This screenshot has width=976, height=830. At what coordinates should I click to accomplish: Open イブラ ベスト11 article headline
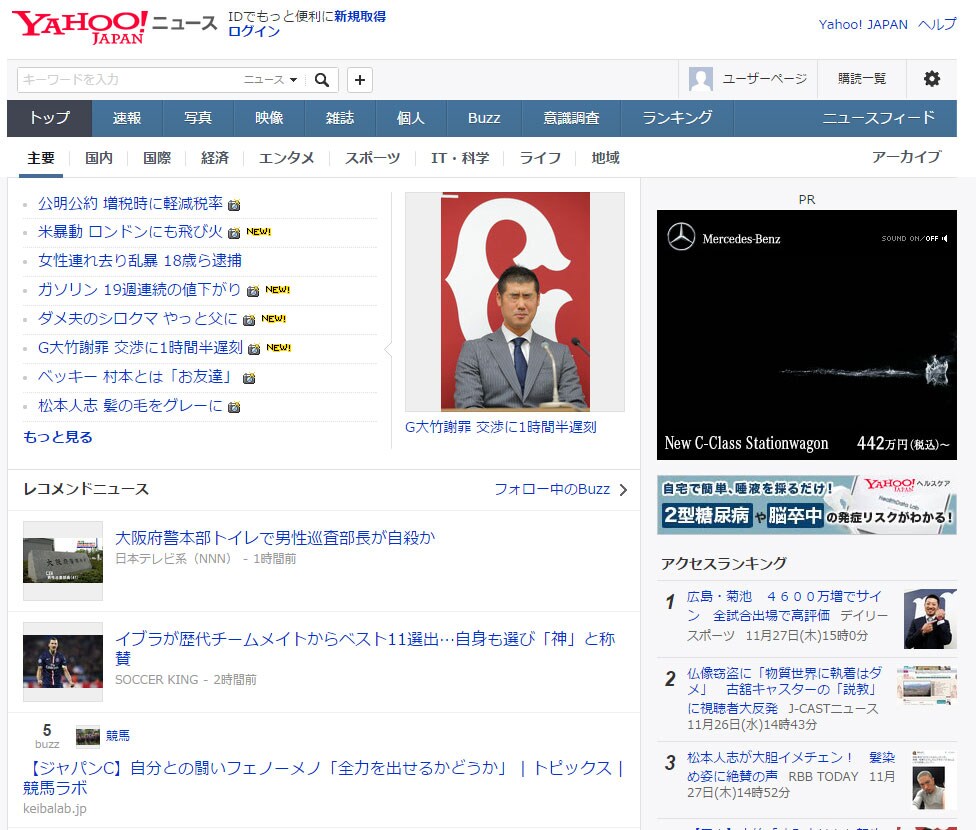pos(365,648)
